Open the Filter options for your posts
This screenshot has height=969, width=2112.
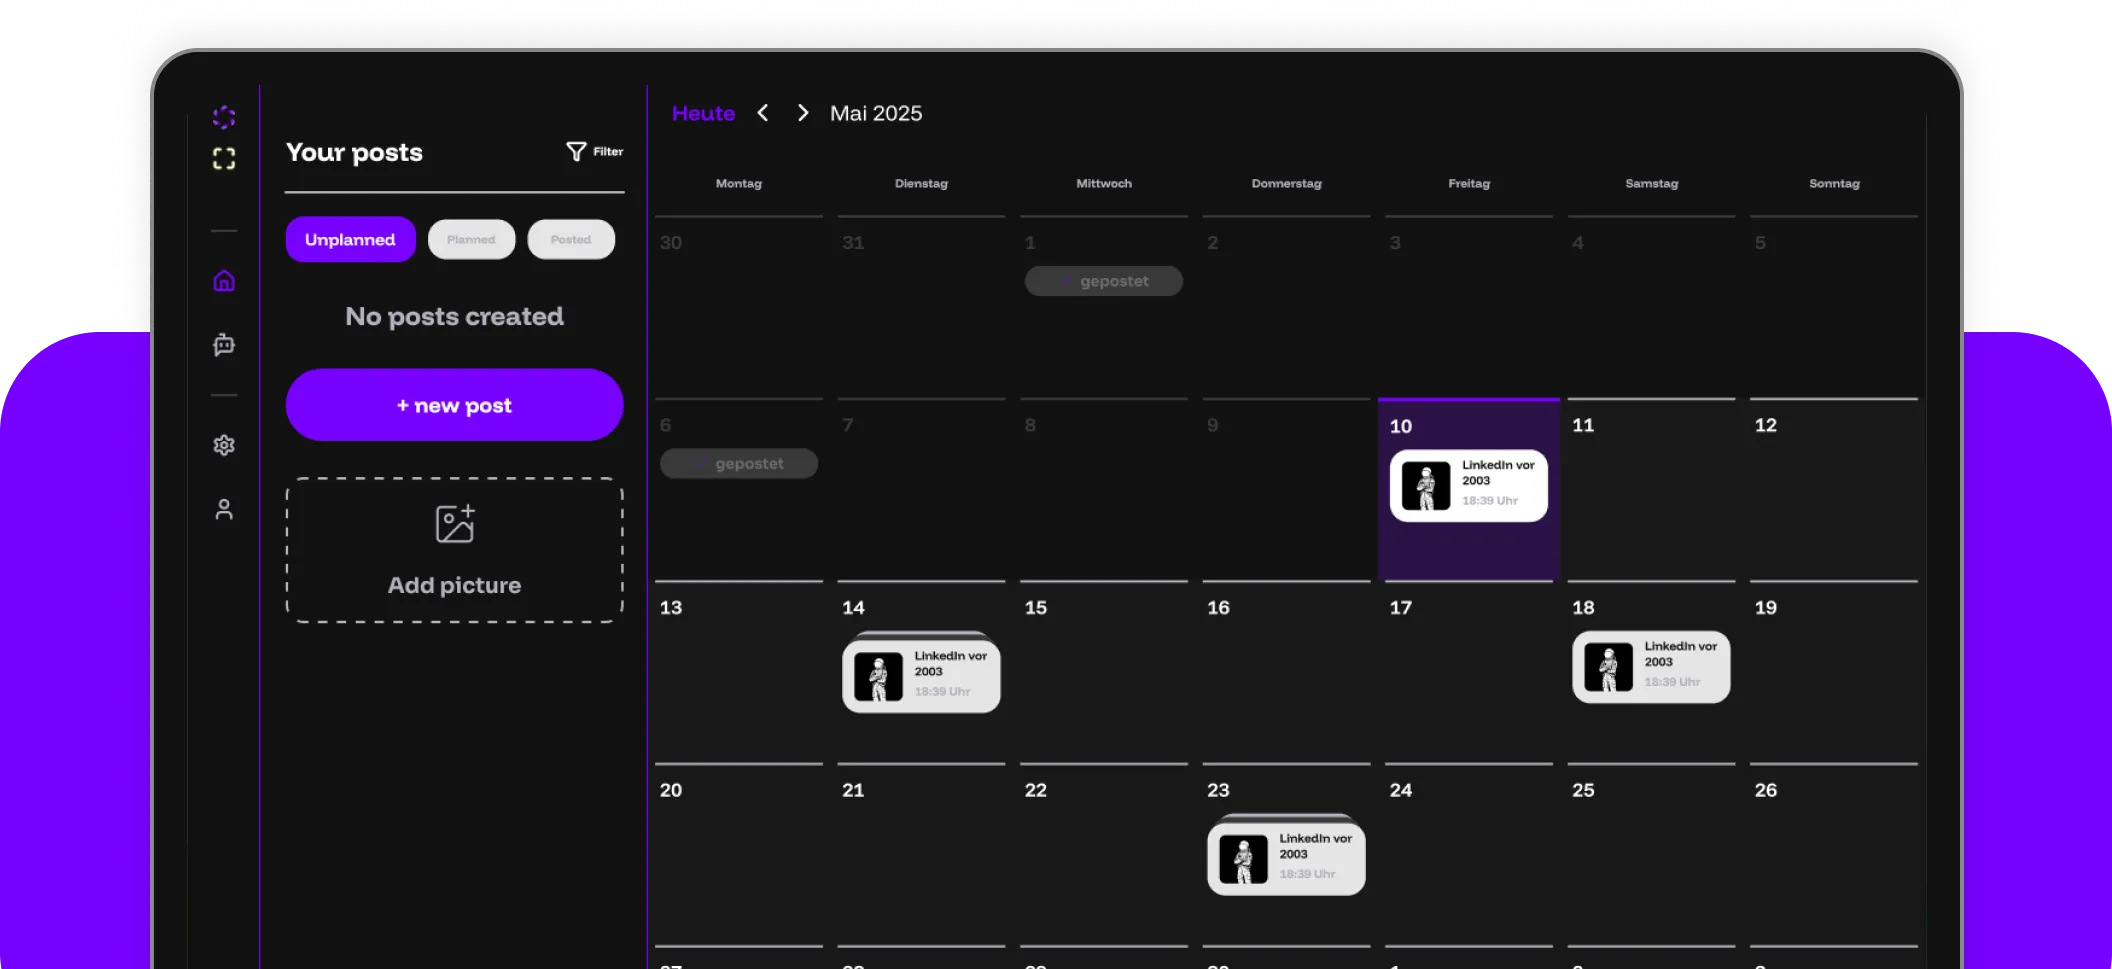[594, 151]
